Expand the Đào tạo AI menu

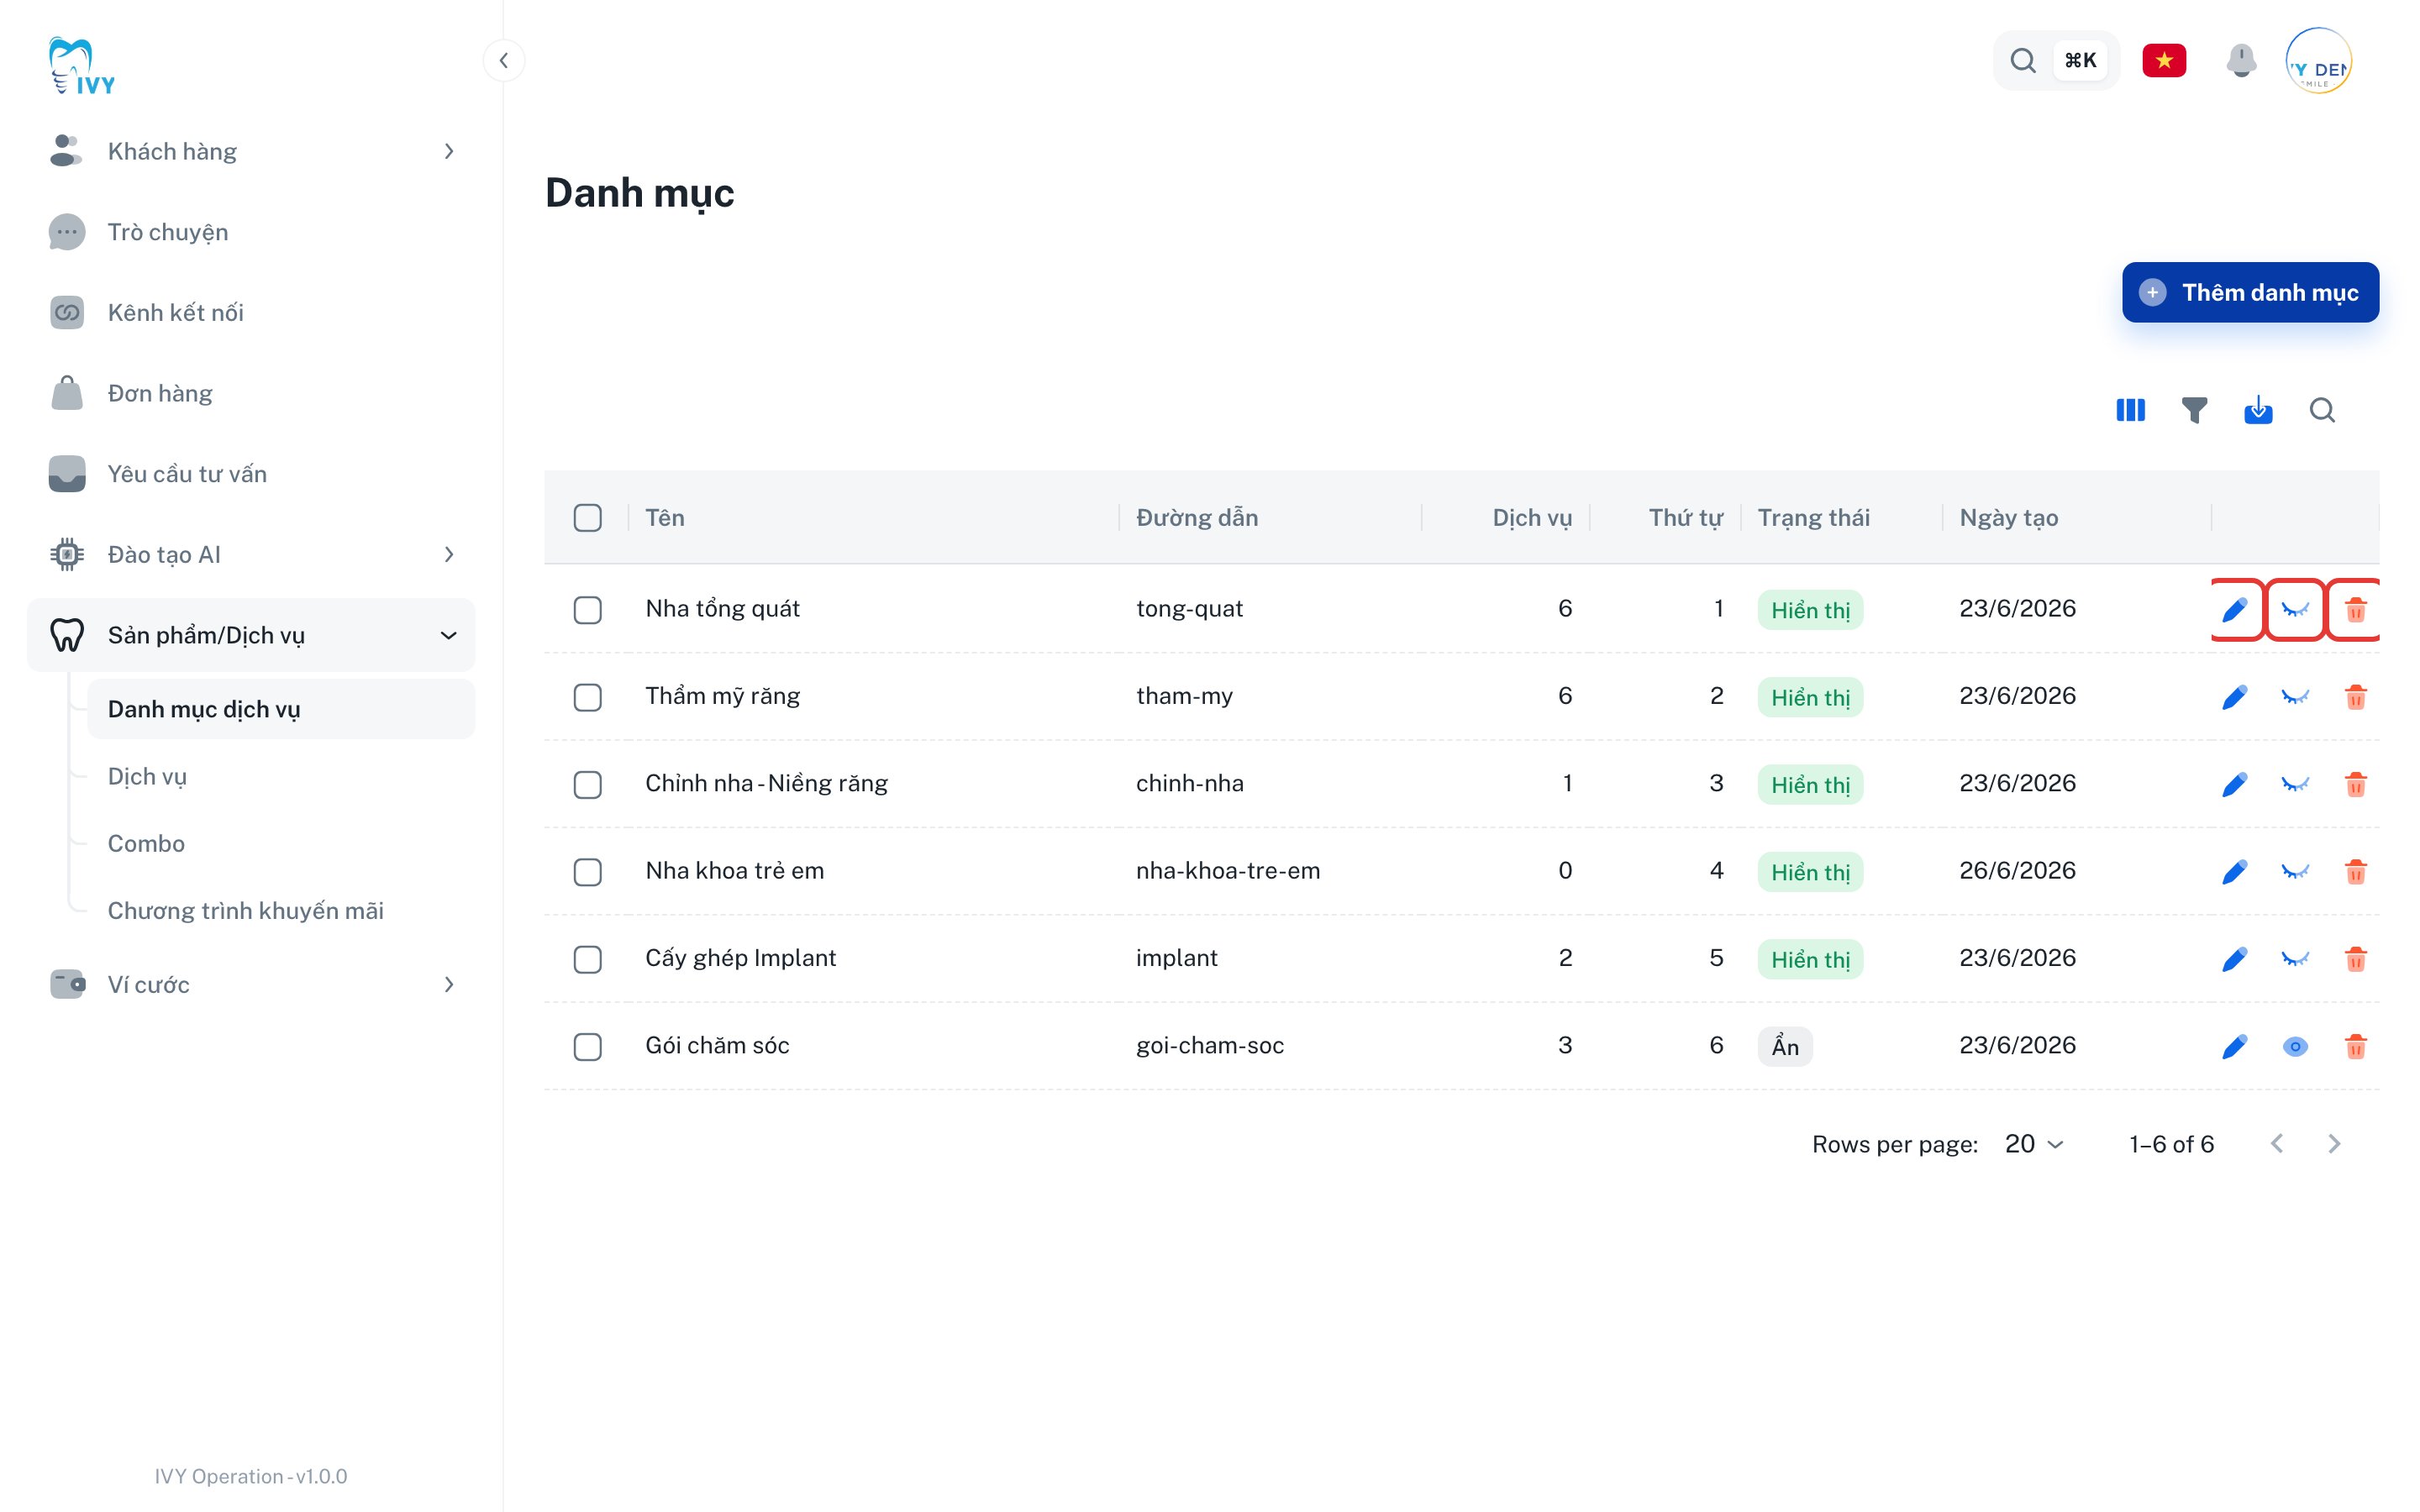point(251,554)
